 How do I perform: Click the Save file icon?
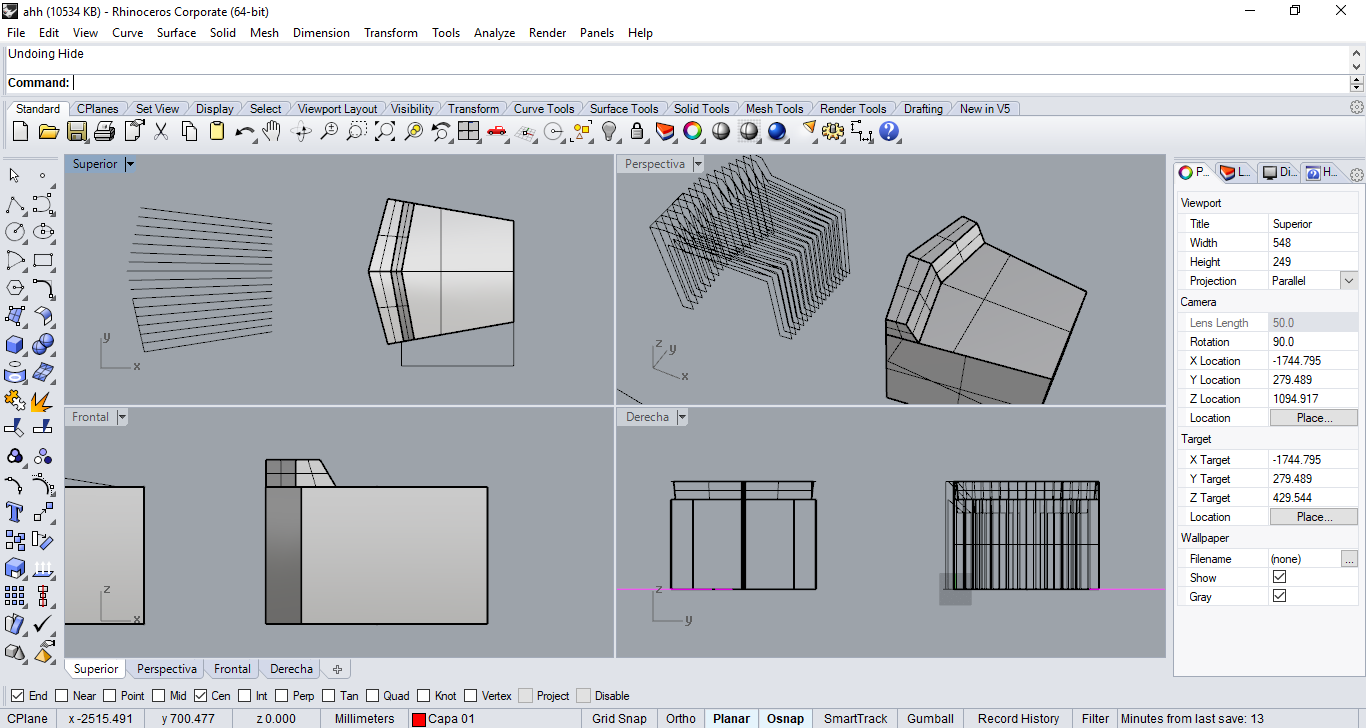[77, 131]
